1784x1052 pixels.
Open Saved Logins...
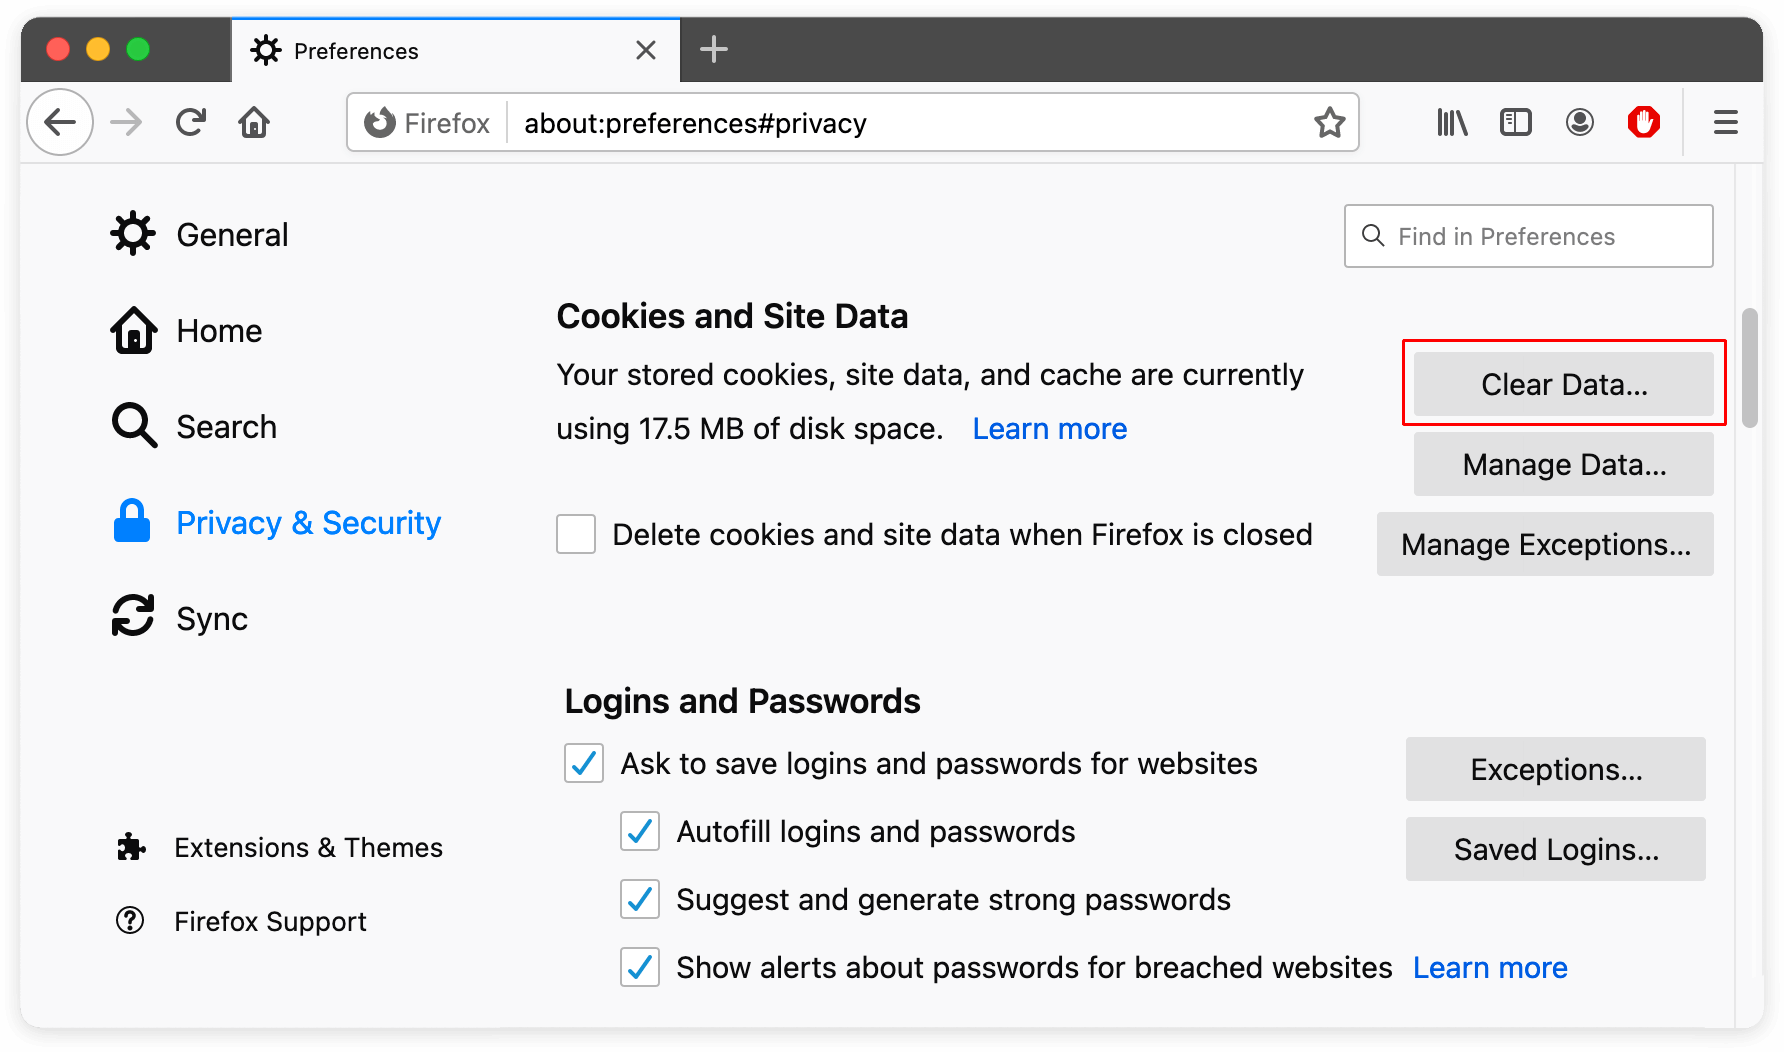pos(1556,849)
